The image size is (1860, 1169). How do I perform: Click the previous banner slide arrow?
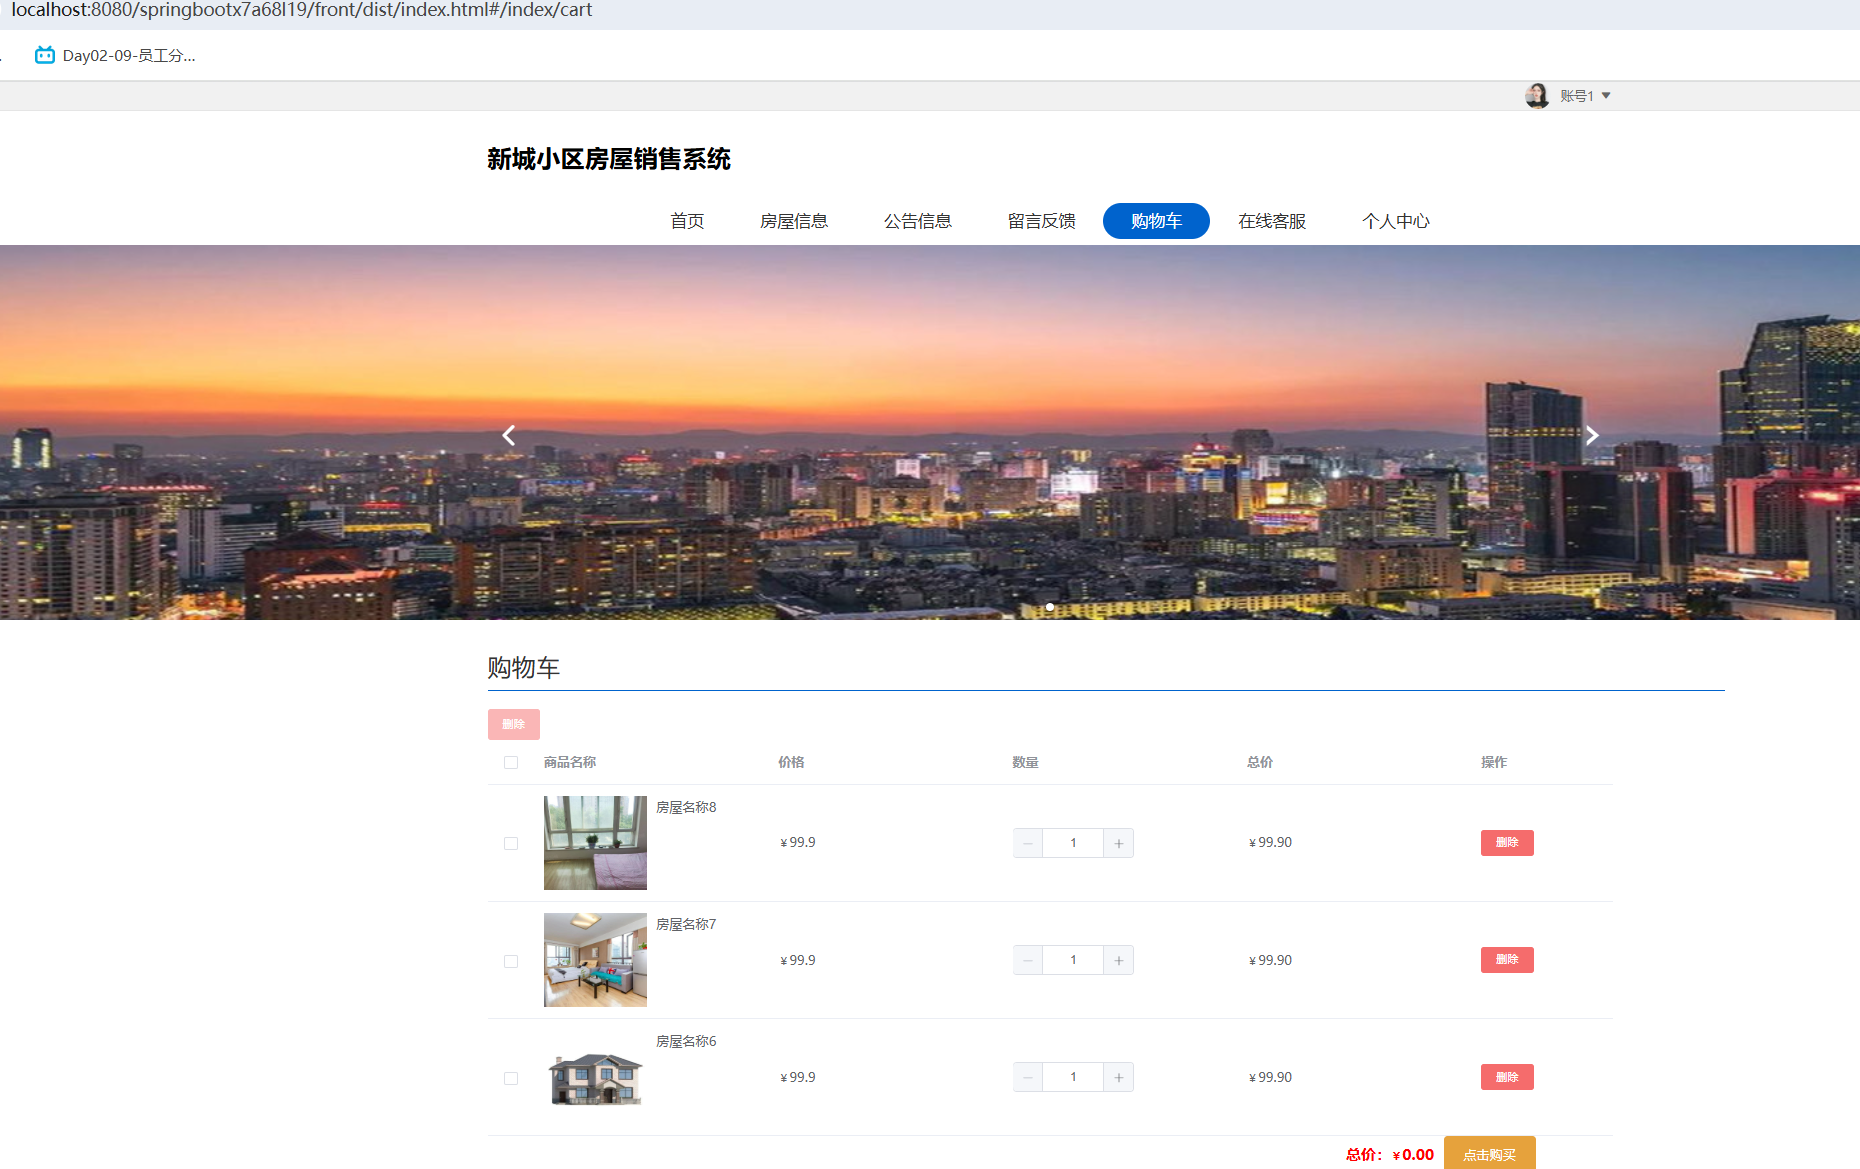point(509,436)
